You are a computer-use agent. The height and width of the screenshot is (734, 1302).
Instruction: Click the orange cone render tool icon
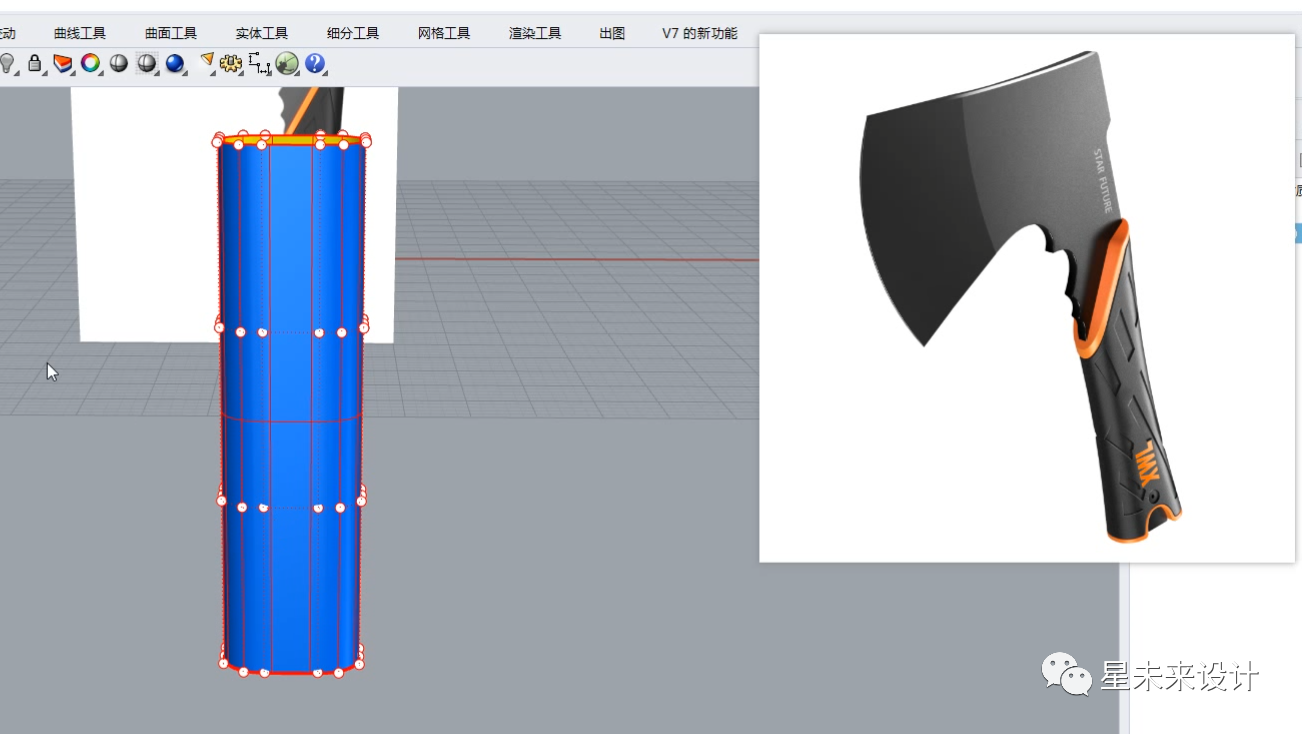(207, 63)
